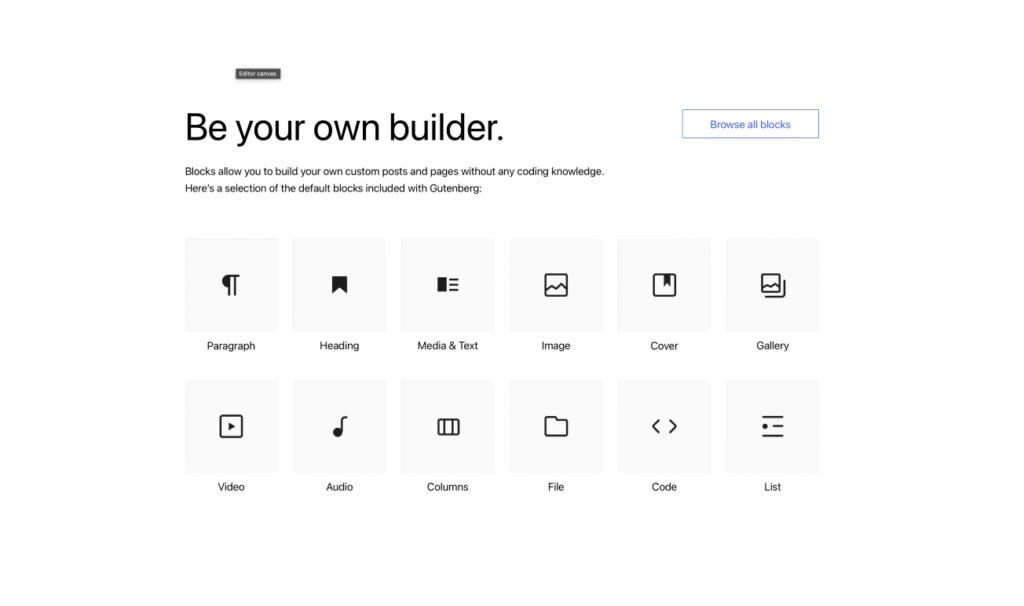Open Browse all blocks button

tap(750, 124)
